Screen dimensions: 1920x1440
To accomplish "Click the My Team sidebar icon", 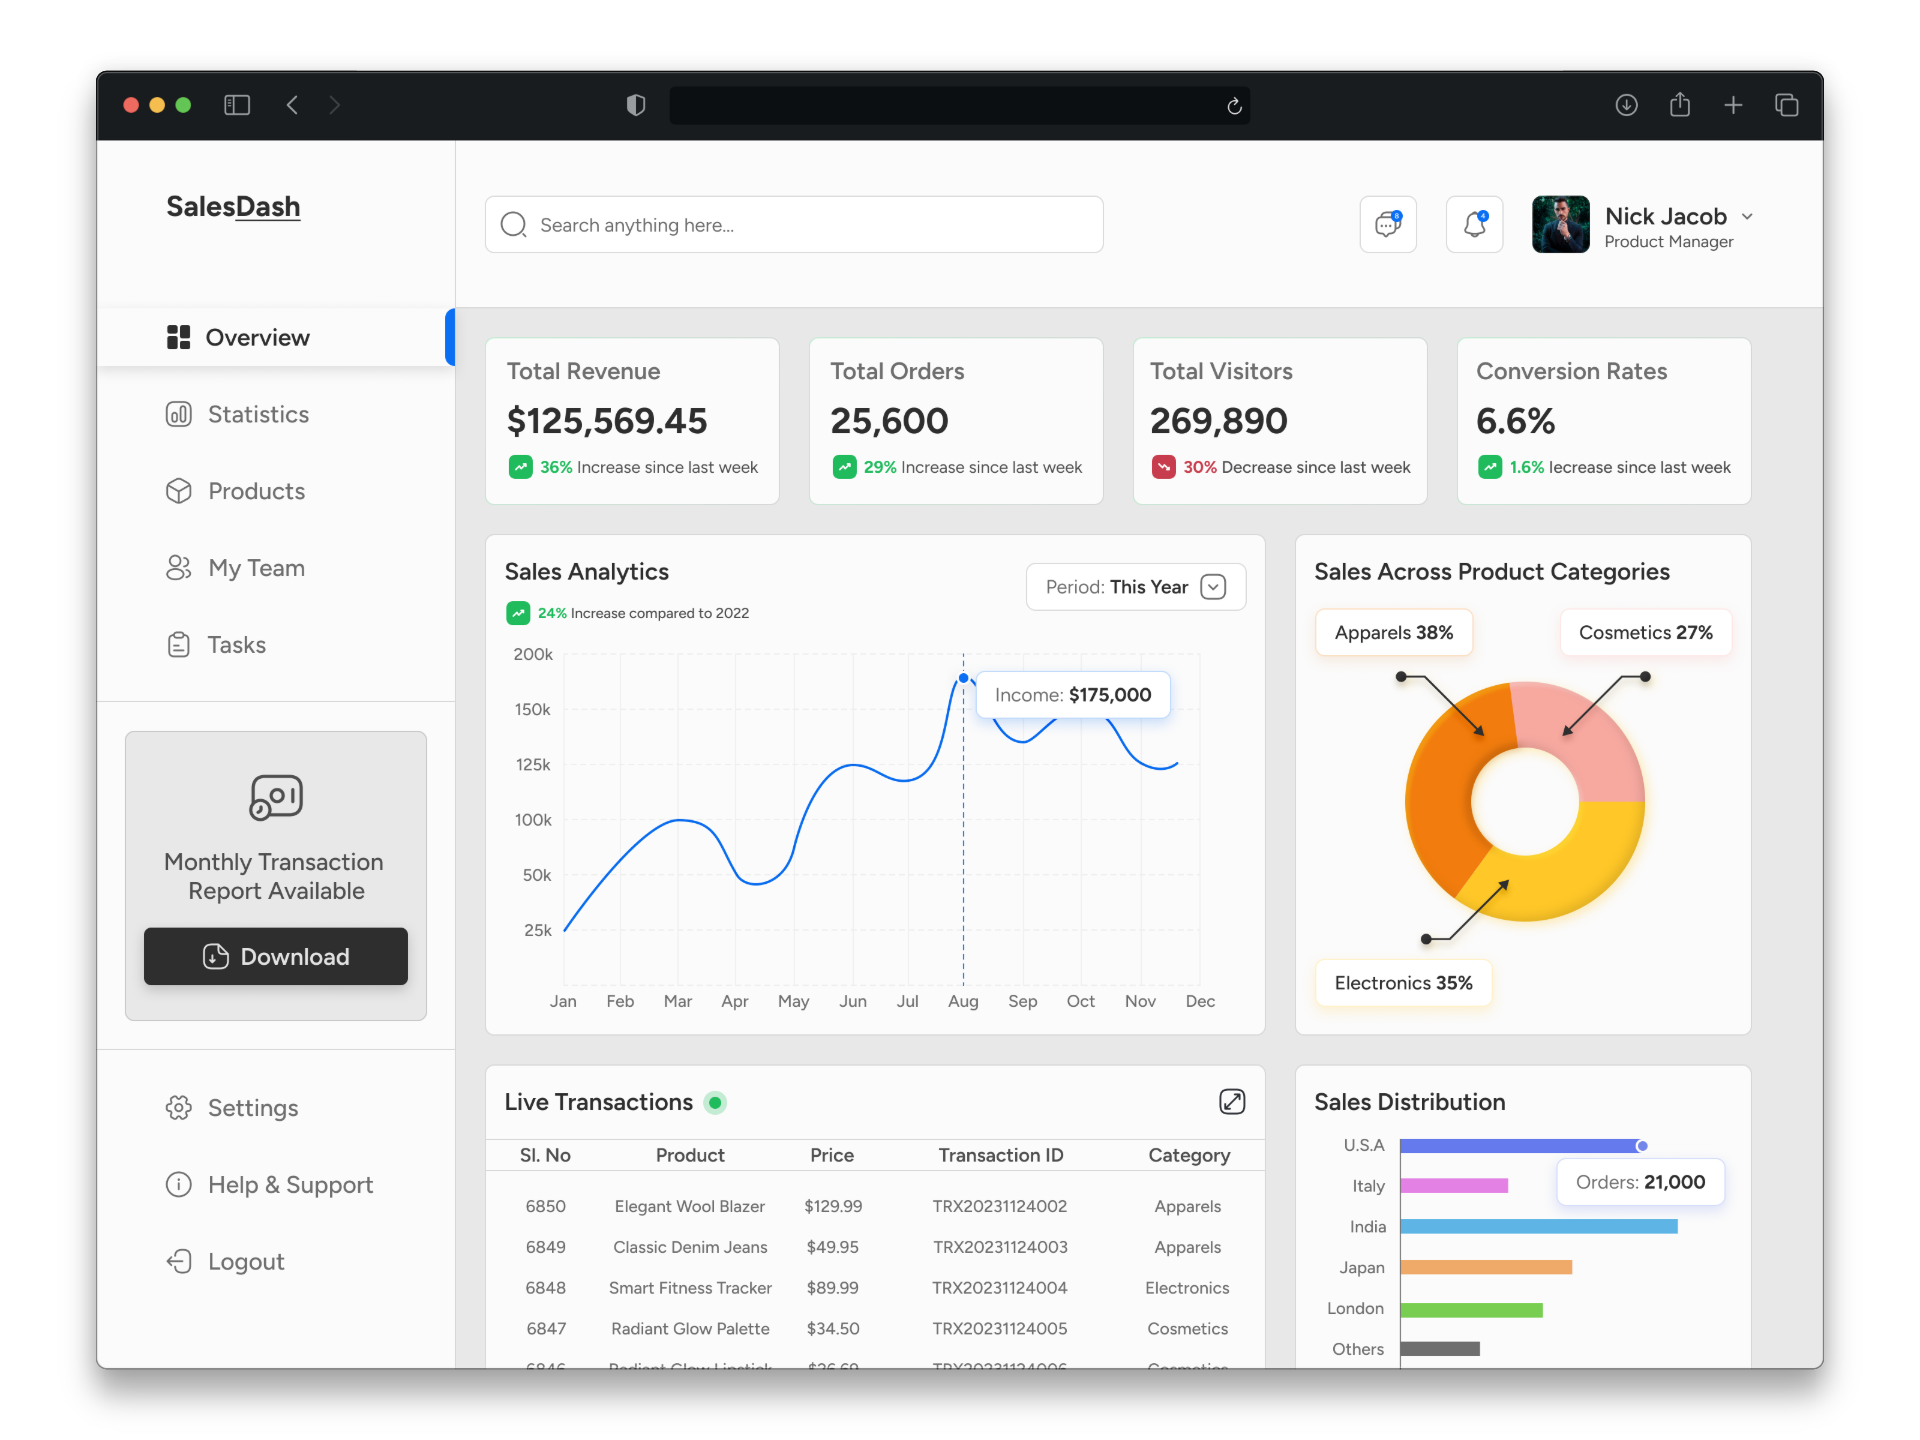I will [179, 567].
